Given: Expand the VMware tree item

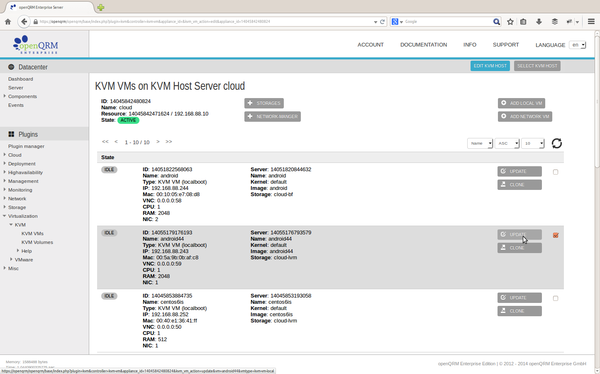Looking at the screenshot, I should pyautogui.click(x=11, y=259).
